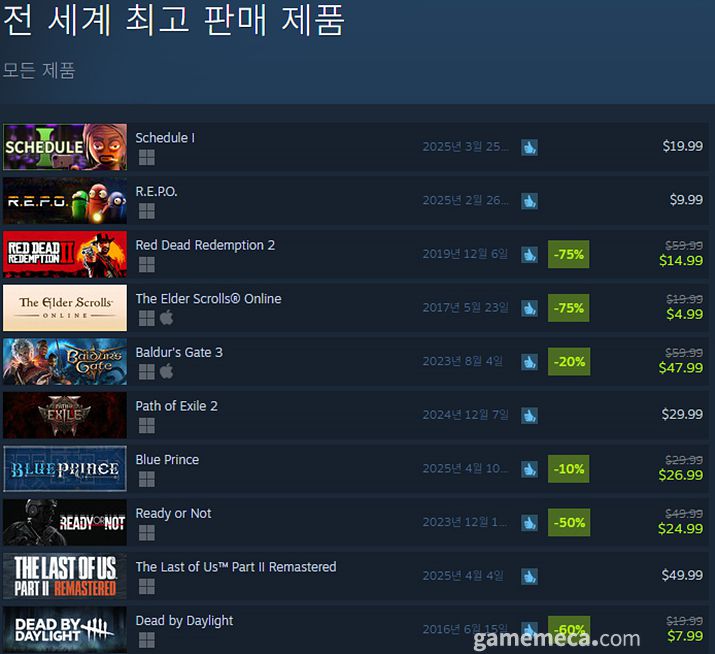This screenshot has width=715, height=654.
Task: Click the review thumbs-up icon for Path of Exile 2
Action: (x=529, y=416)
